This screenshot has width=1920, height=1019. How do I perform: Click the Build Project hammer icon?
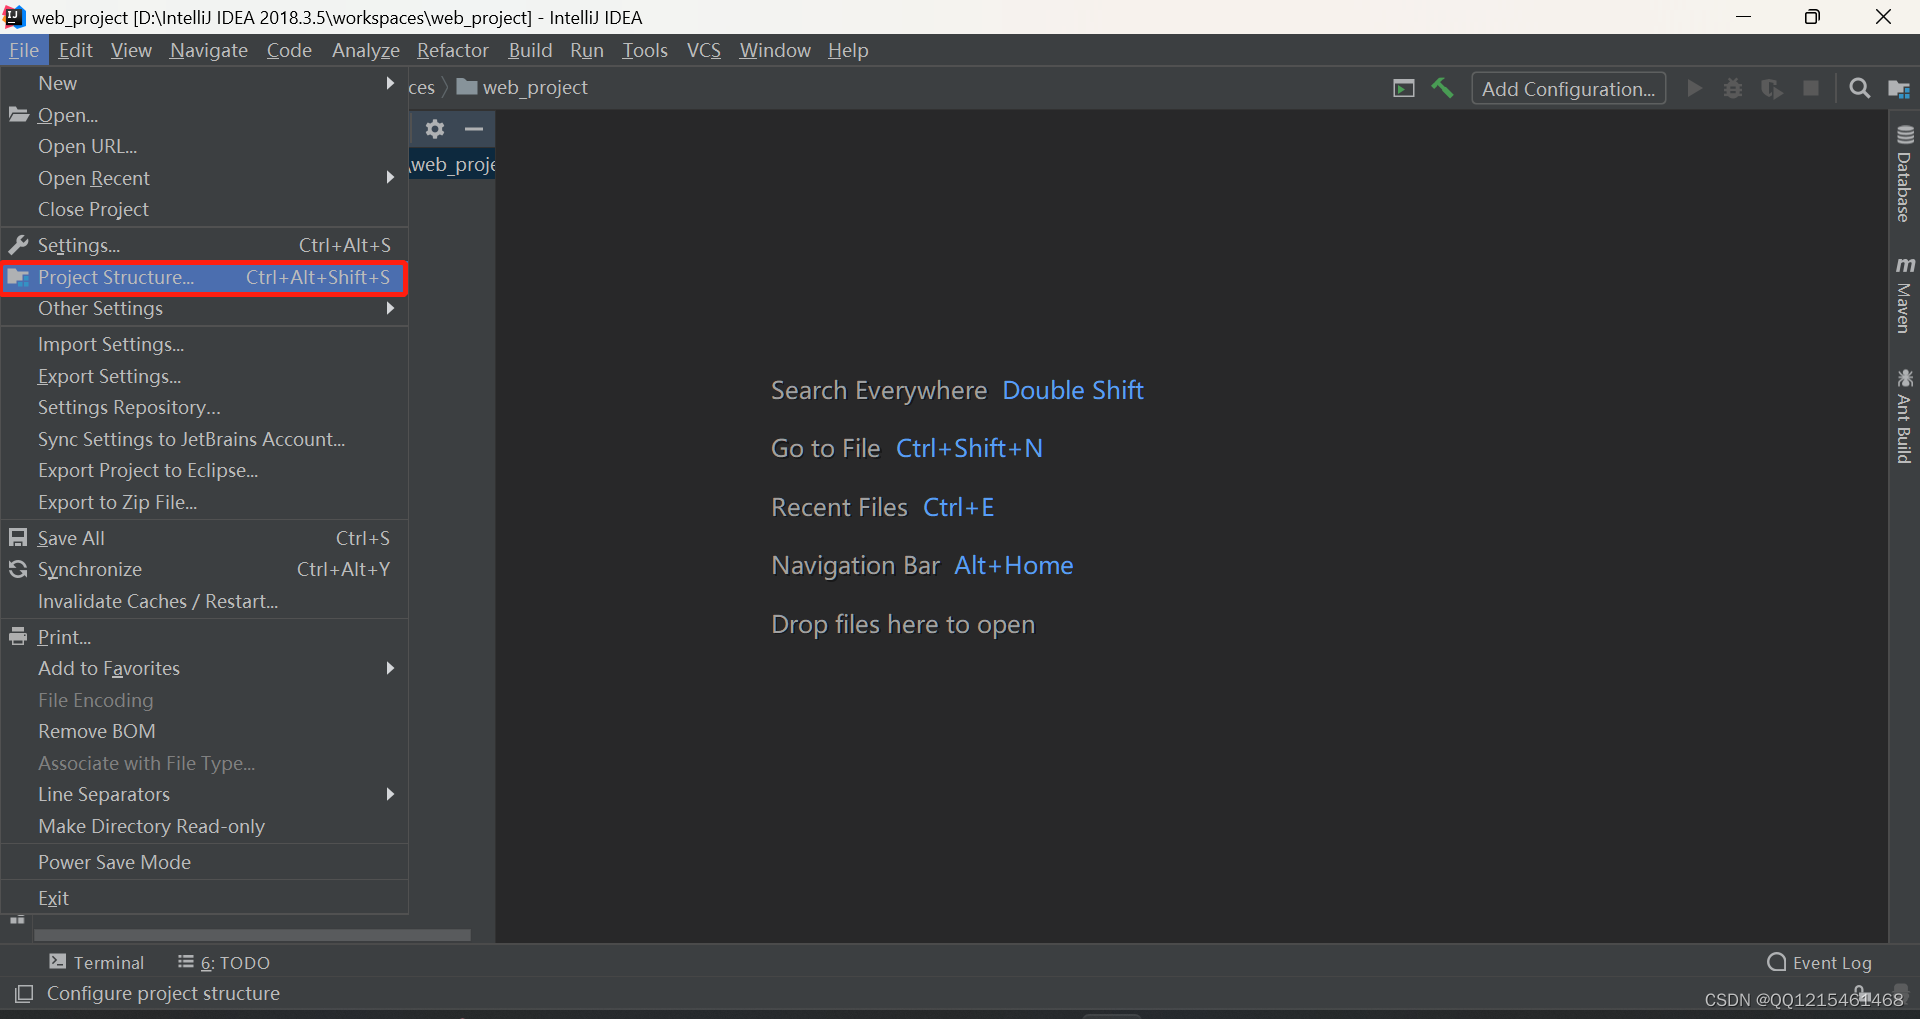[1442, 88]
